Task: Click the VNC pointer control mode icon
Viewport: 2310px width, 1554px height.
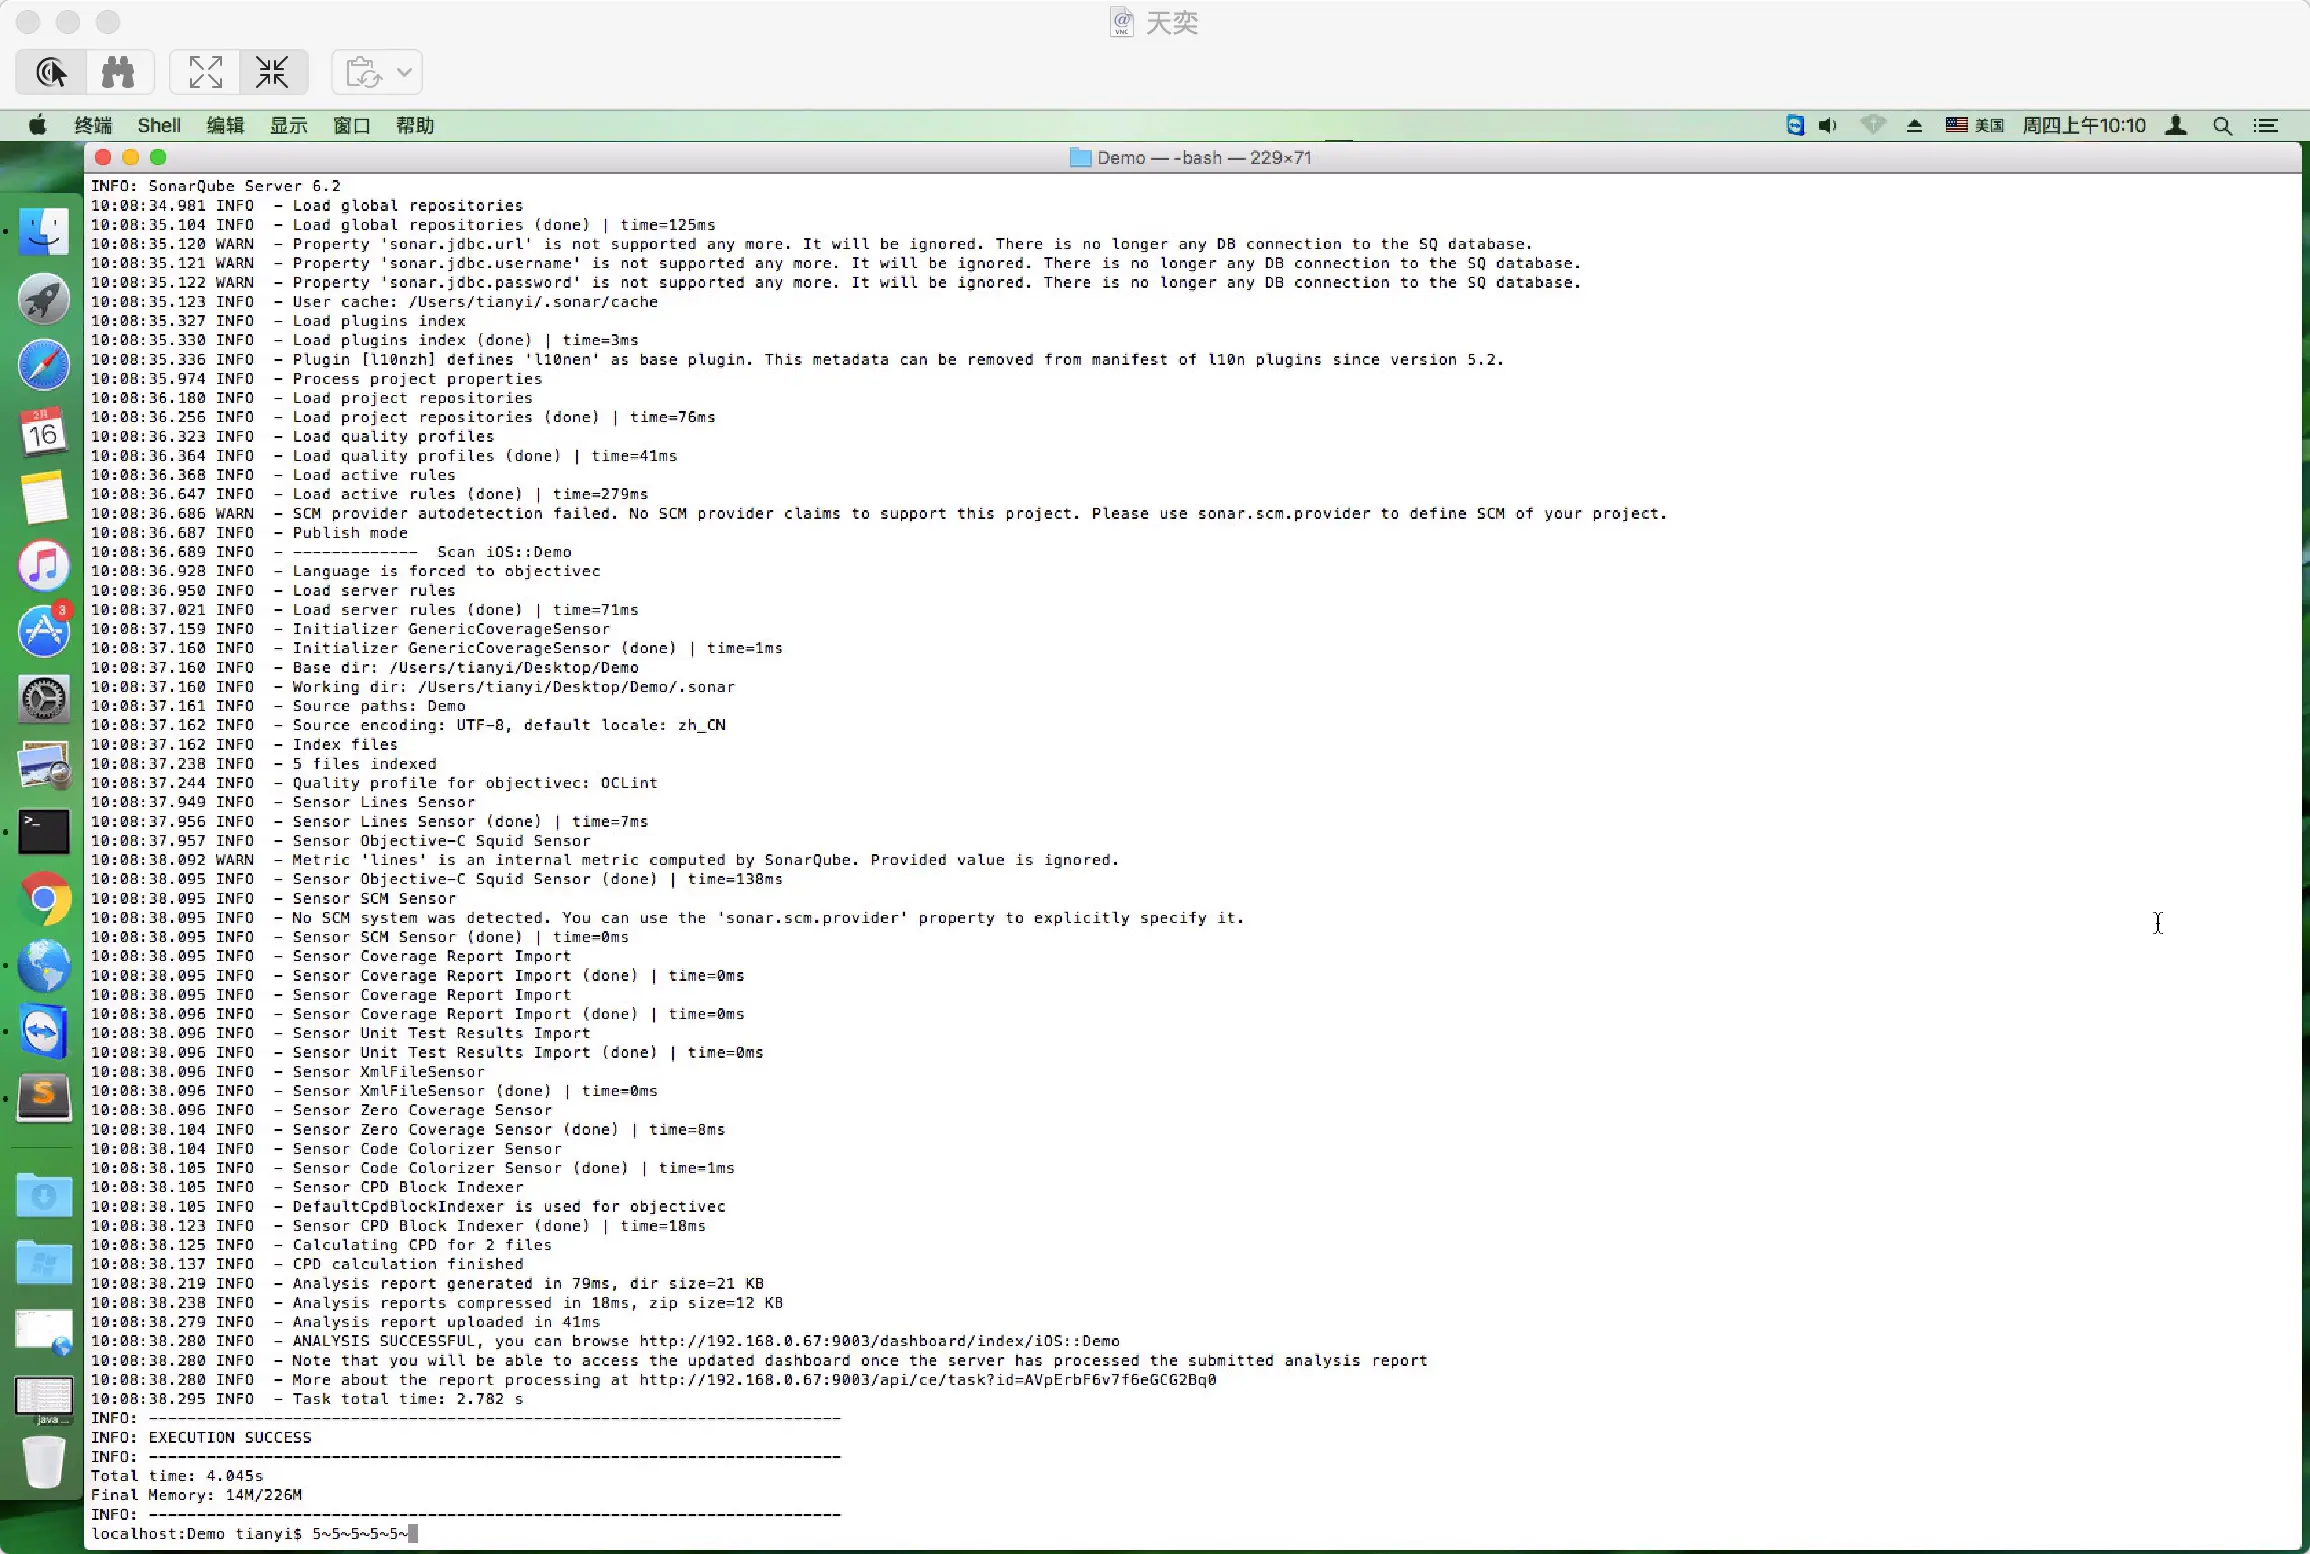Action: (51, 72)
